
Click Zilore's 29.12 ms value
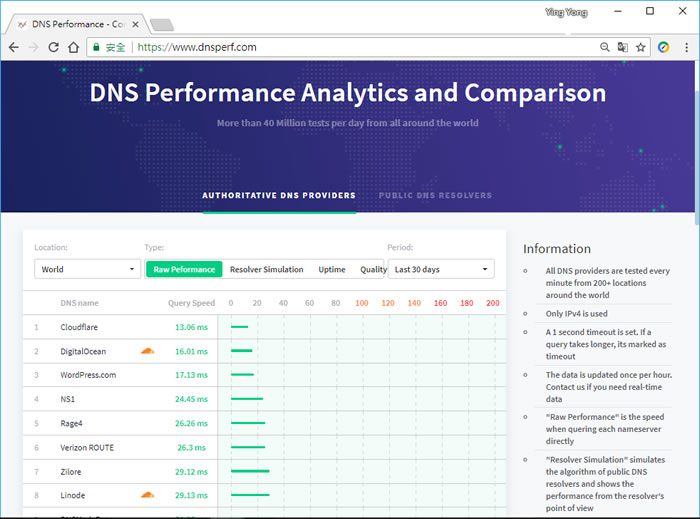point(191,471)
